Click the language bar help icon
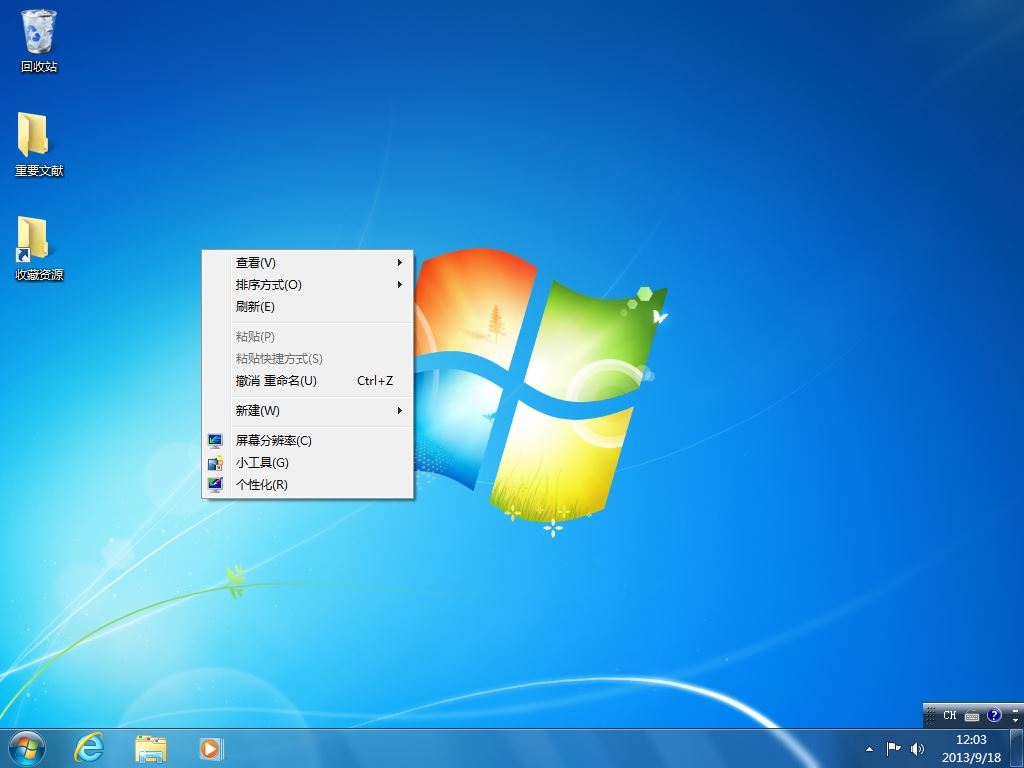1024x768 pixels. click(993, 715)
